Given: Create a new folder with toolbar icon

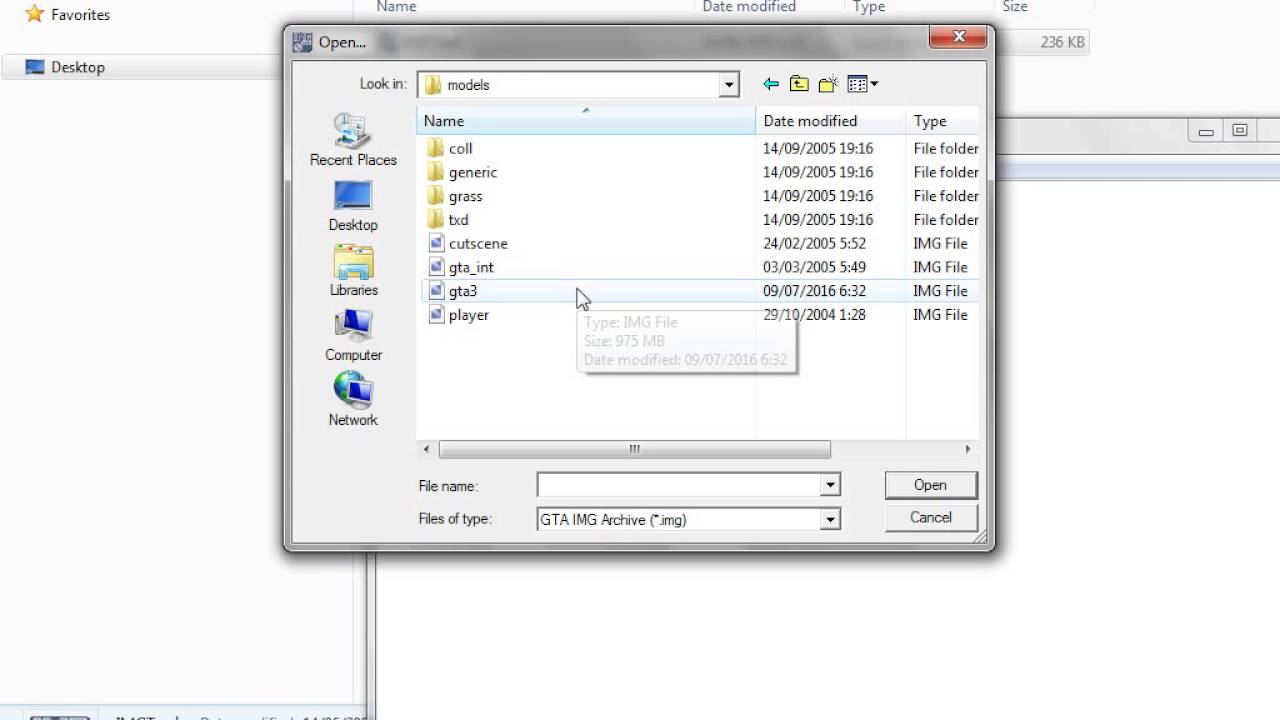Looking at the screenshot, I should (827, 84).
